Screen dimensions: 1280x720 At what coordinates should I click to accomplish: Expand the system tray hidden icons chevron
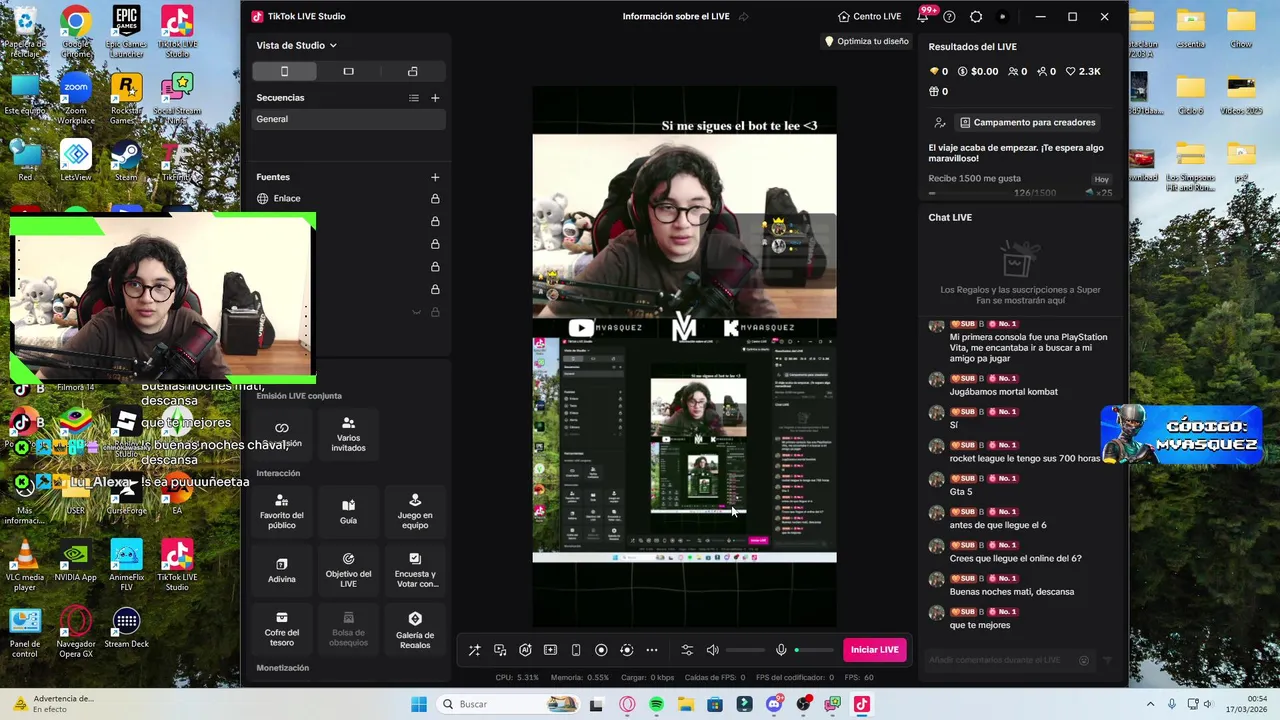[1150, 704]
